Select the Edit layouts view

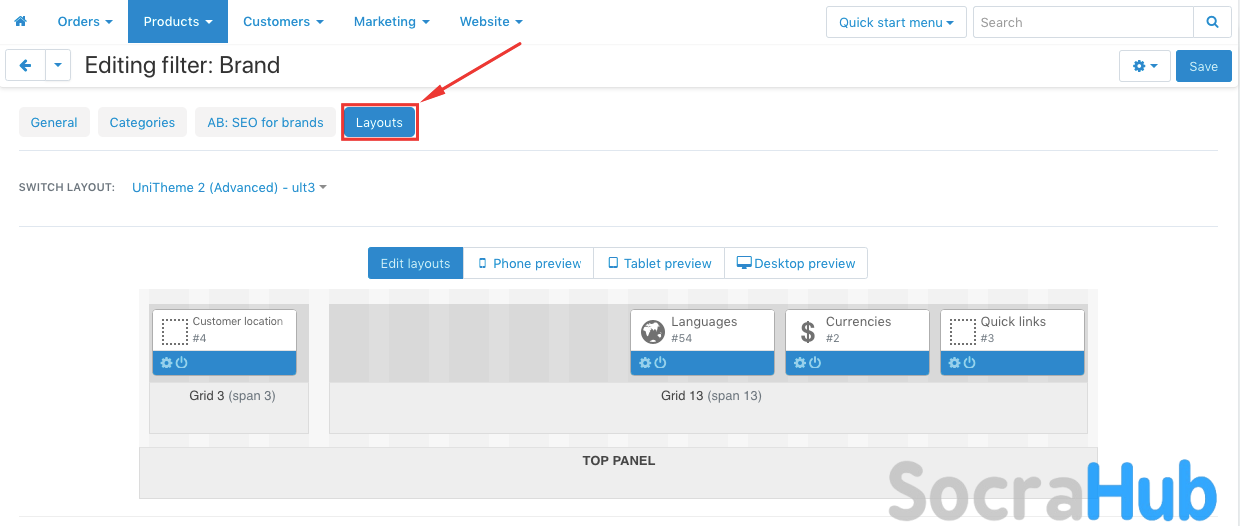coord(415,263)
